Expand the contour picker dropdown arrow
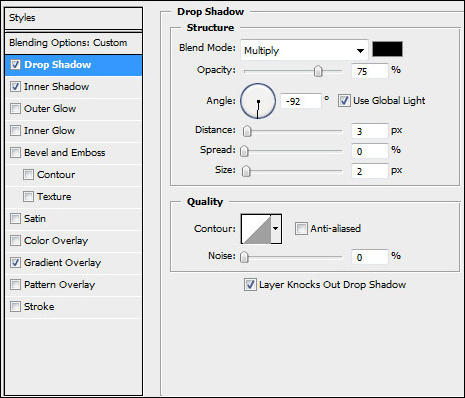 pos(276,229)
